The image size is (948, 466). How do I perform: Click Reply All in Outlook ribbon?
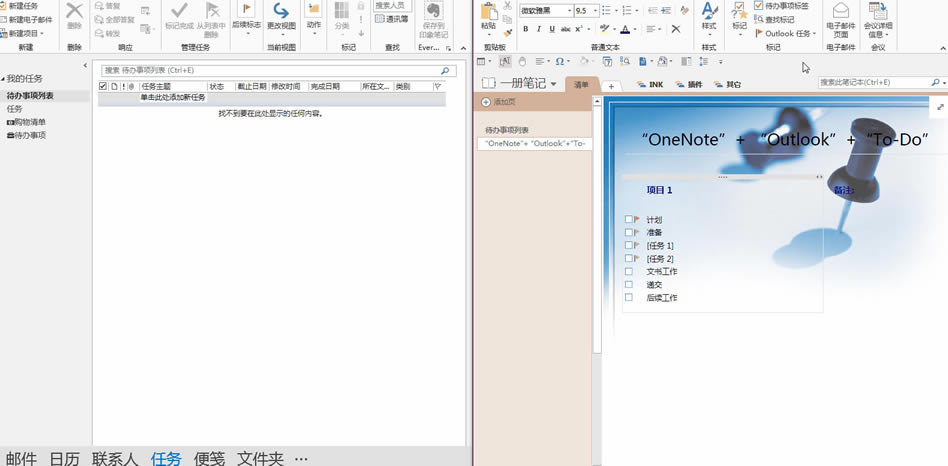pos(115,19)
